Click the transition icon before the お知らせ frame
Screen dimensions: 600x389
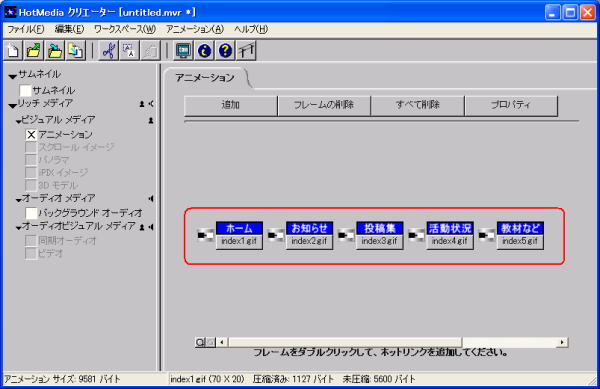(276, 235)
